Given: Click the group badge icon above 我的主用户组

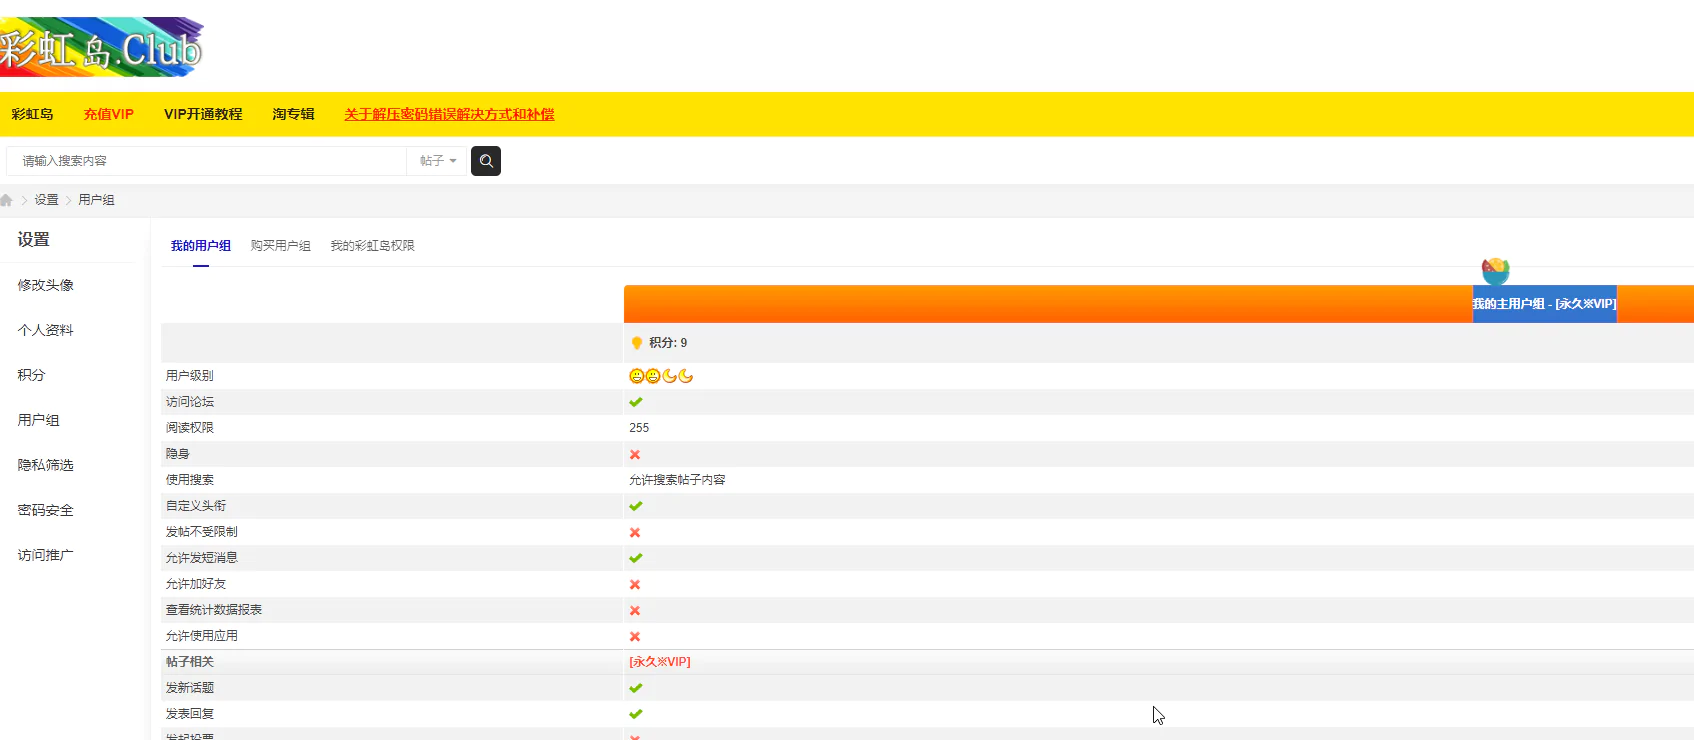Looking at the screenshot, I should pos(1495,270).
